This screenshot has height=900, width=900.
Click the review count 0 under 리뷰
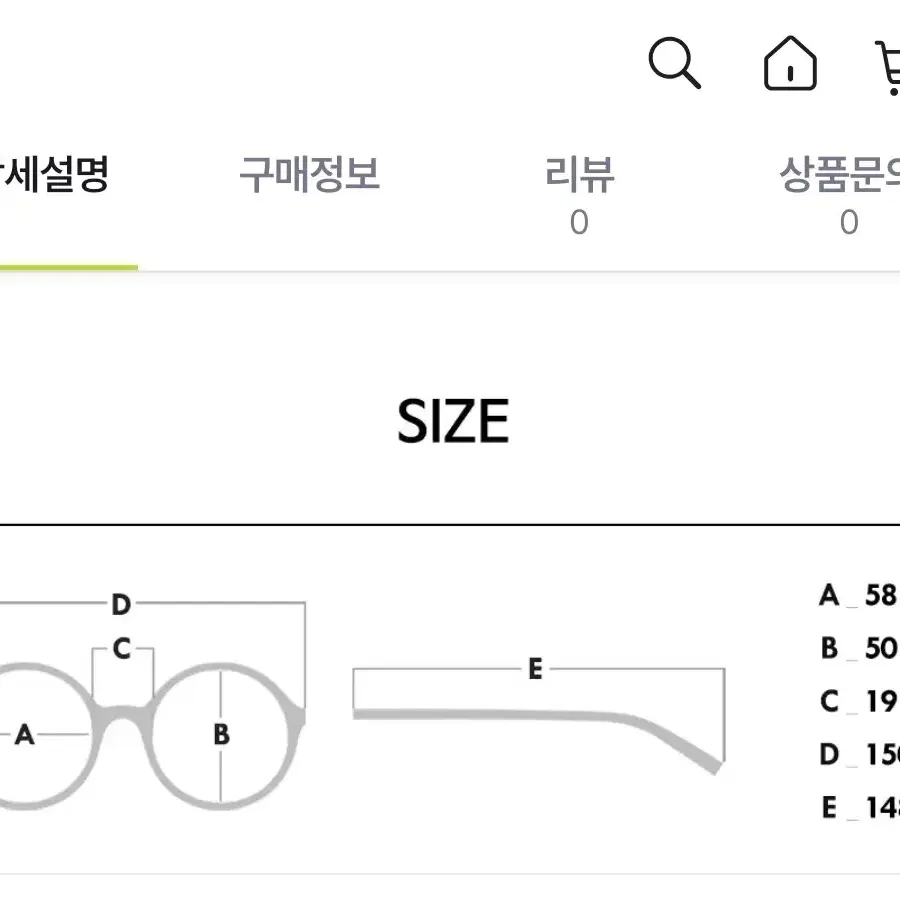[579, 222]
